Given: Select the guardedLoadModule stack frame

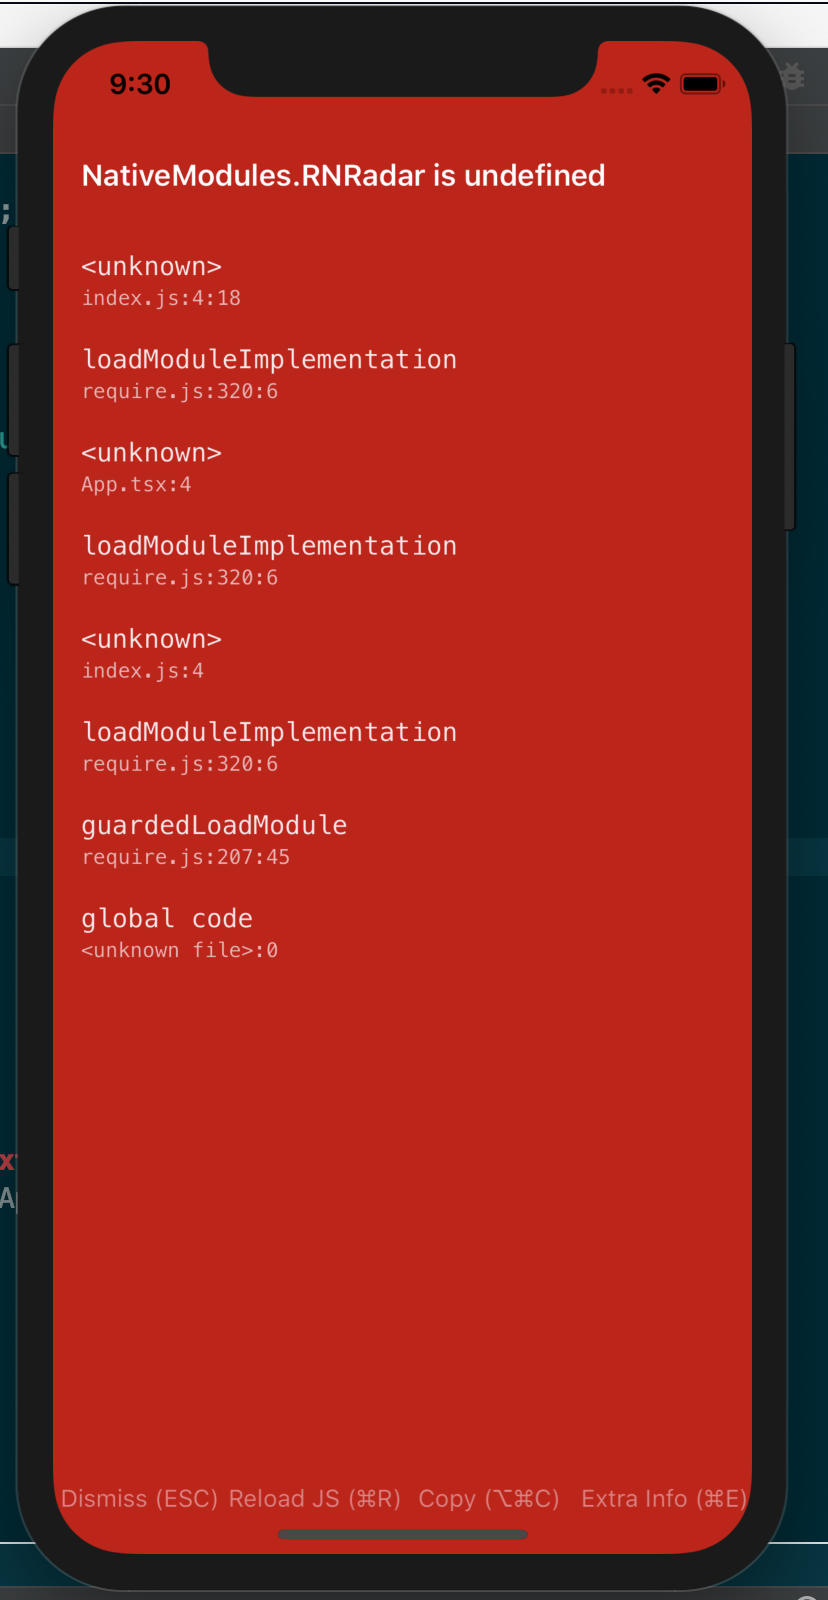Looking at the screenshot, I should 214,839.
